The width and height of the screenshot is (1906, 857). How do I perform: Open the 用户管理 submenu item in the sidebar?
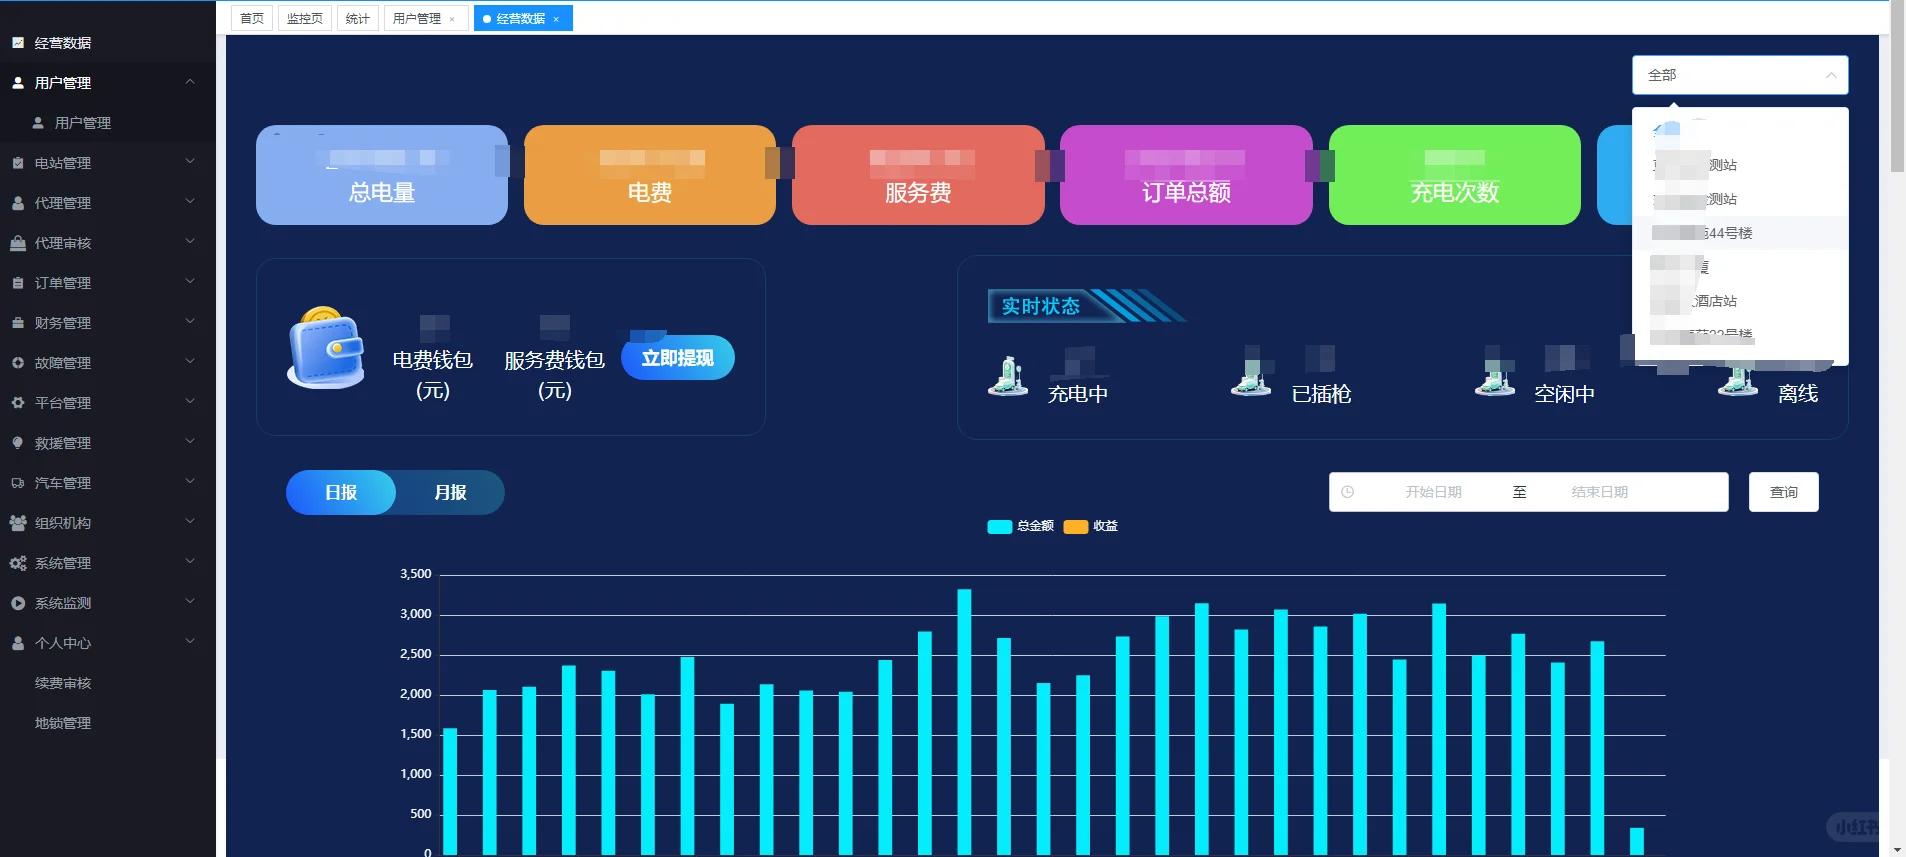pyautogui.click(x=108, y=123)
